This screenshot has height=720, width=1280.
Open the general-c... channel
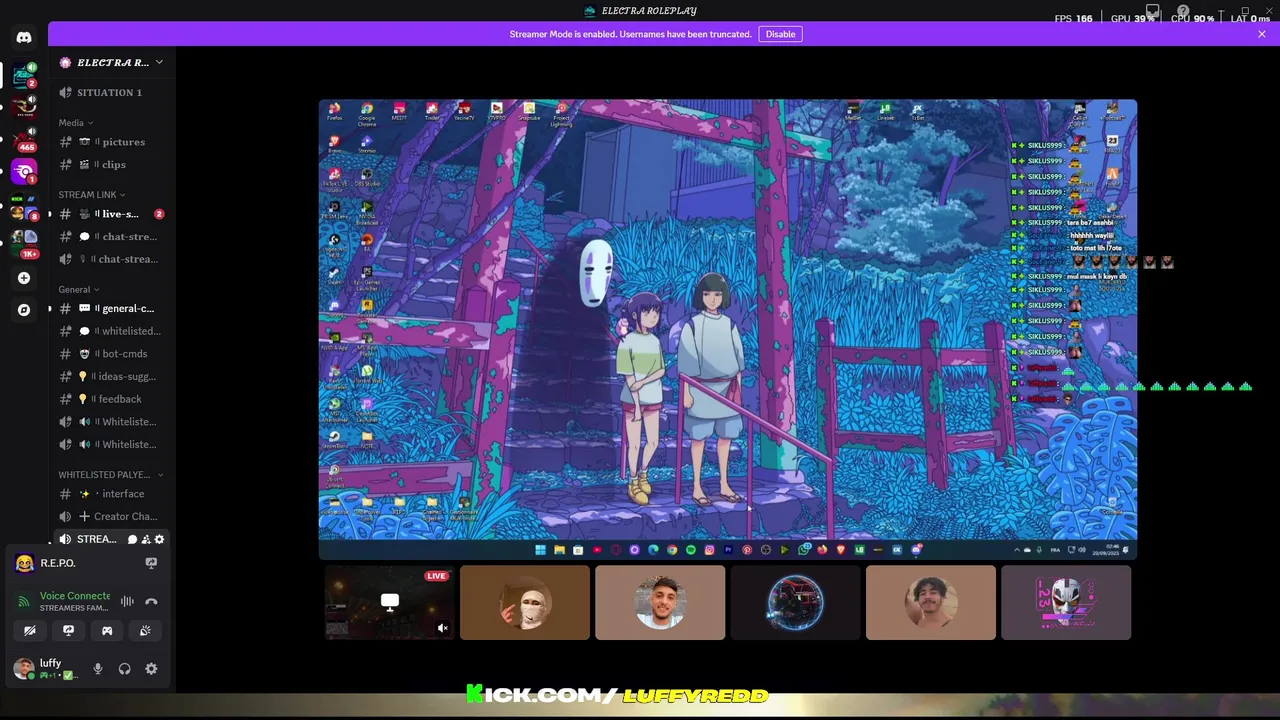[112, 309]
